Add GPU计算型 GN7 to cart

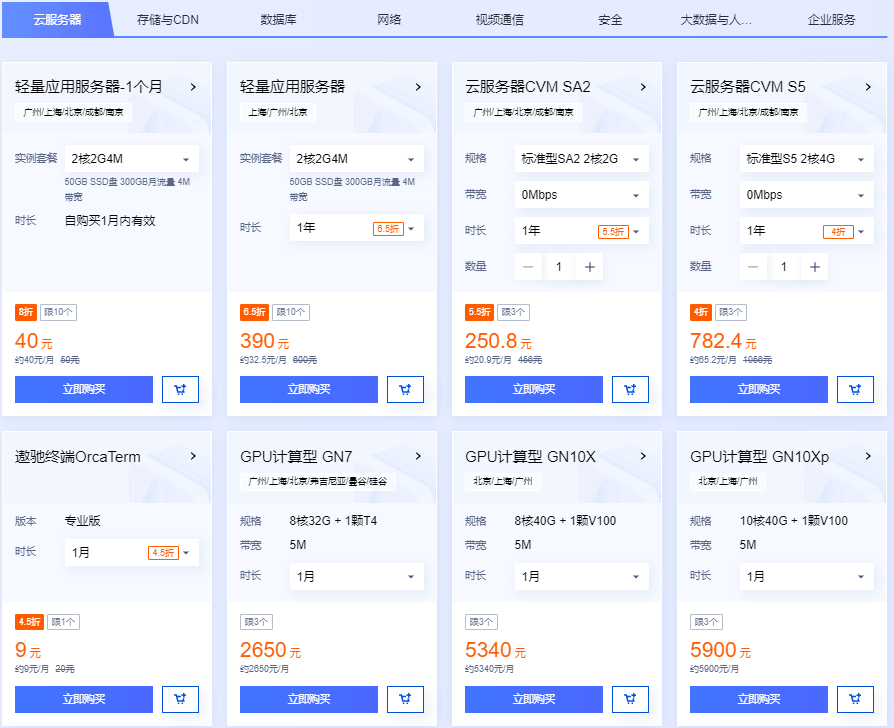tap(405, 699)
